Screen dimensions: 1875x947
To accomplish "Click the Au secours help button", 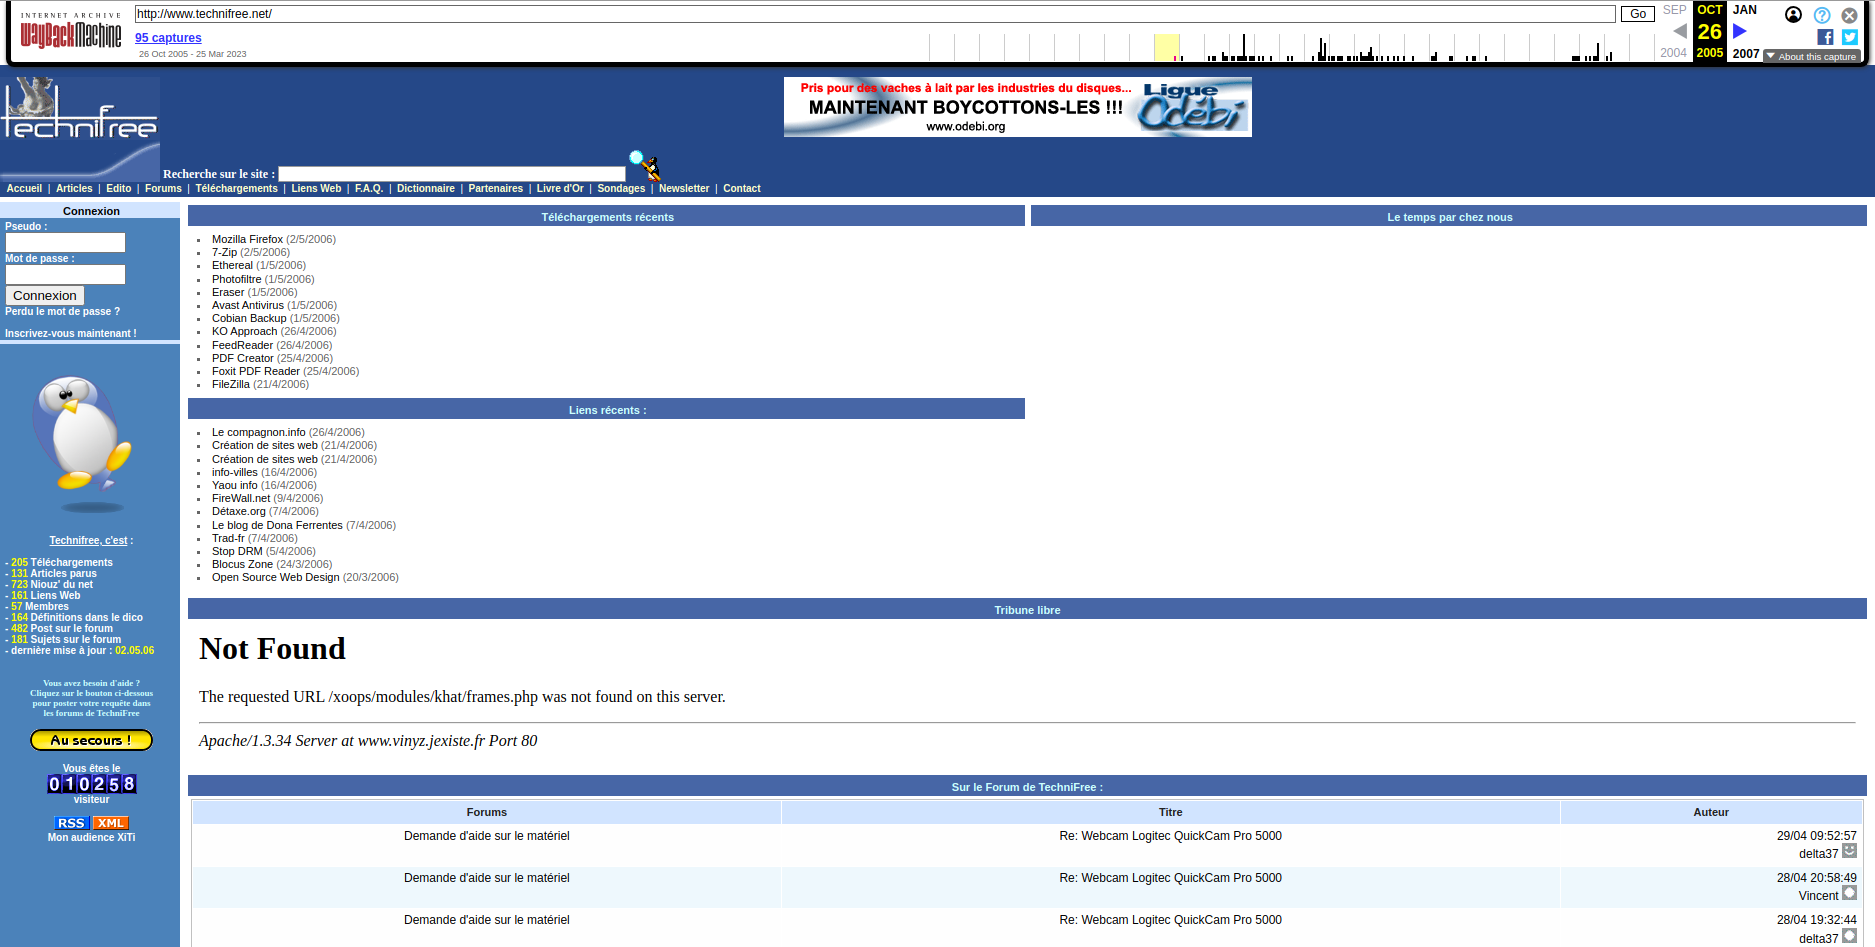I will [91, 740].
